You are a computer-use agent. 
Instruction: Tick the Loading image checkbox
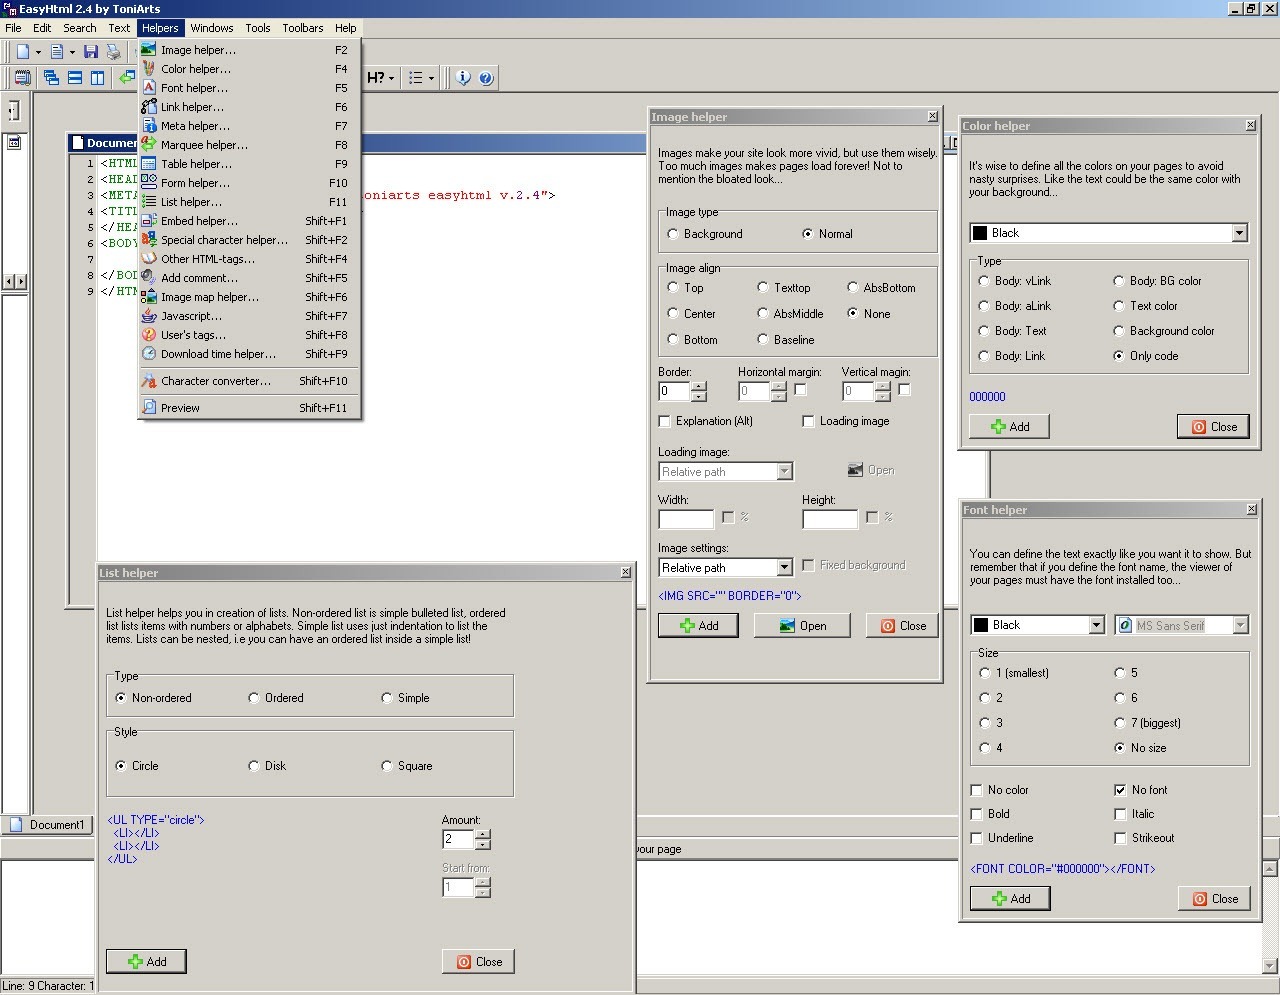pos(809,421)
